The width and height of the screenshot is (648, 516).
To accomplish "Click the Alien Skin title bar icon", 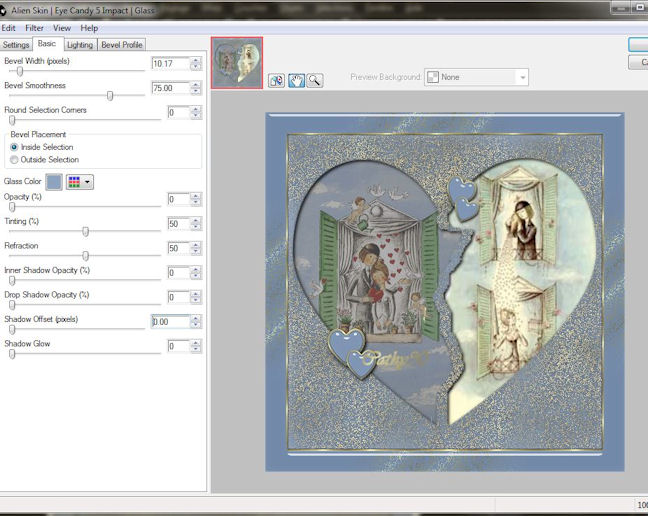I will click(x=2, y=10).
